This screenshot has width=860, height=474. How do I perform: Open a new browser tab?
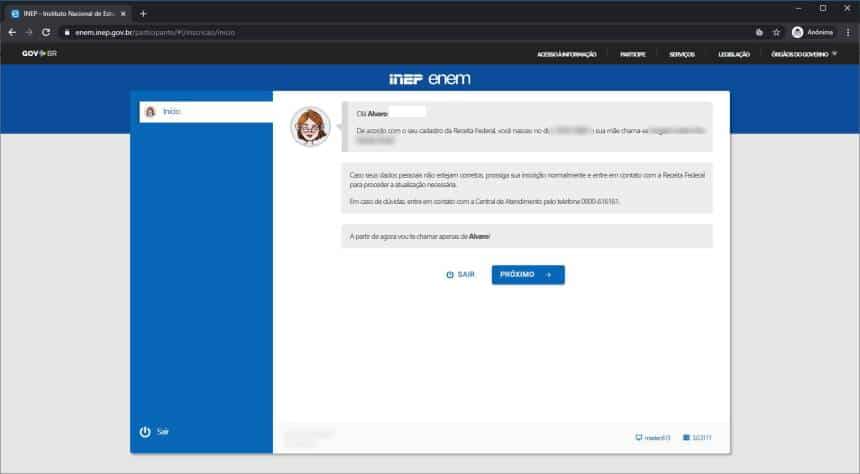point(143,14)
